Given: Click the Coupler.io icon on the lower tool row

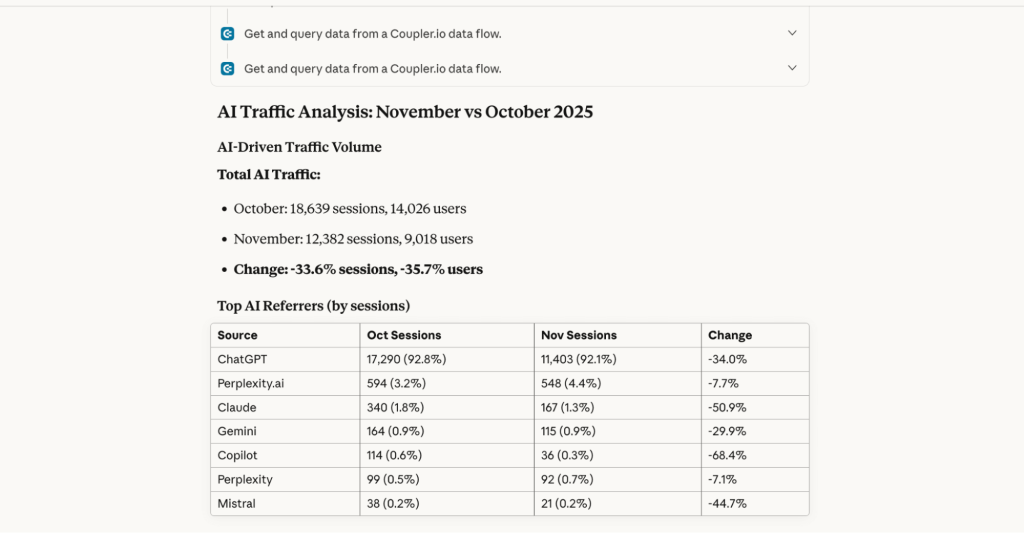Looking at the screenshot, I should tap(227, 69).
